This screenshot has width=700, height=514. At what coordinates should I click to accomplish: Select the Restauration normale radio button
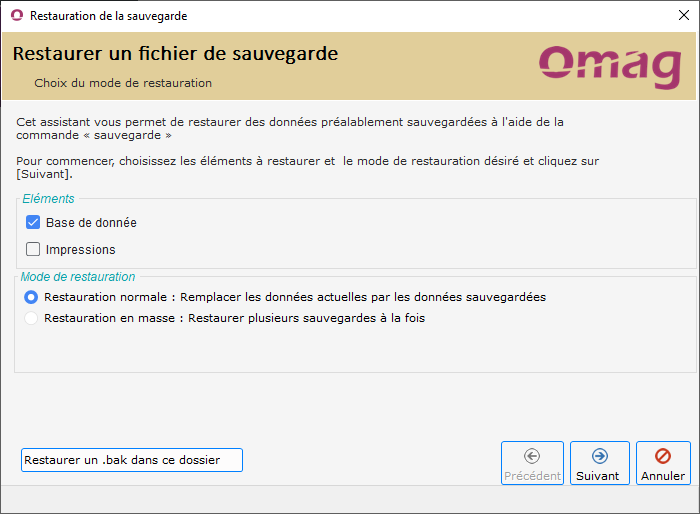click(32, 297)
